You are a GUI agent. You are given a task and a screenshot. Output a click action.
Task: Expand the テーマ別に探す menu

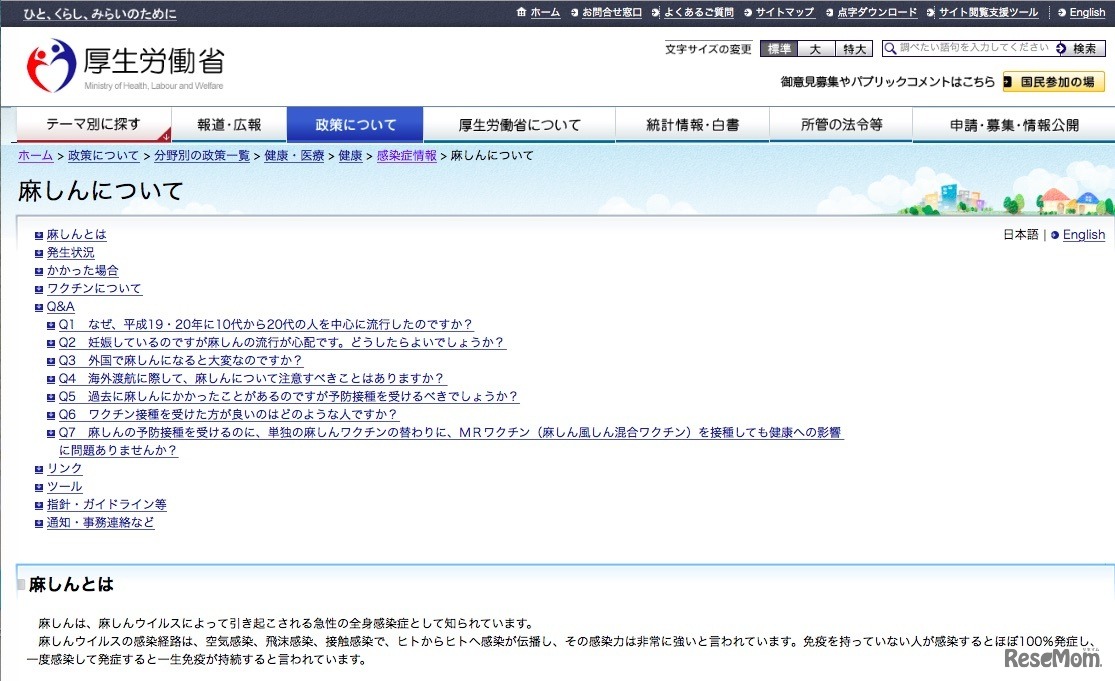[93, 125]
